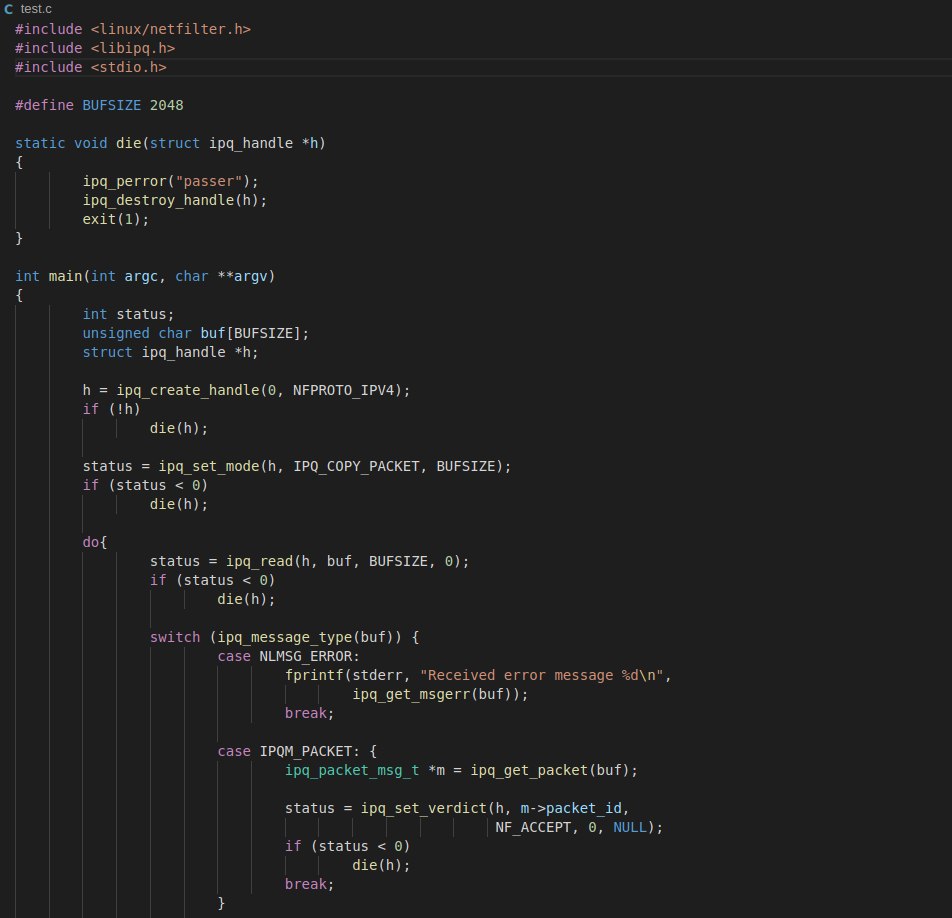Click the 'do{' keyword

[95, 542]
